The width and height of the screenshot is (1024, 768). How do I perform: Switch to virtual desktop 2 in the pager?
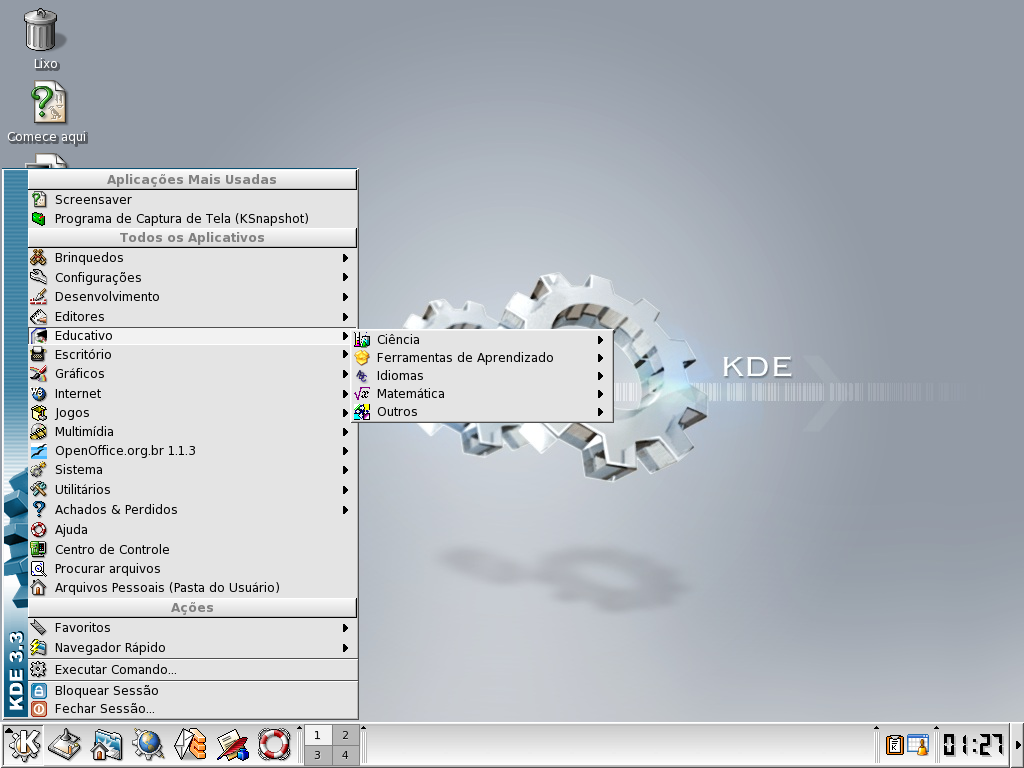[x=345, y=735]
